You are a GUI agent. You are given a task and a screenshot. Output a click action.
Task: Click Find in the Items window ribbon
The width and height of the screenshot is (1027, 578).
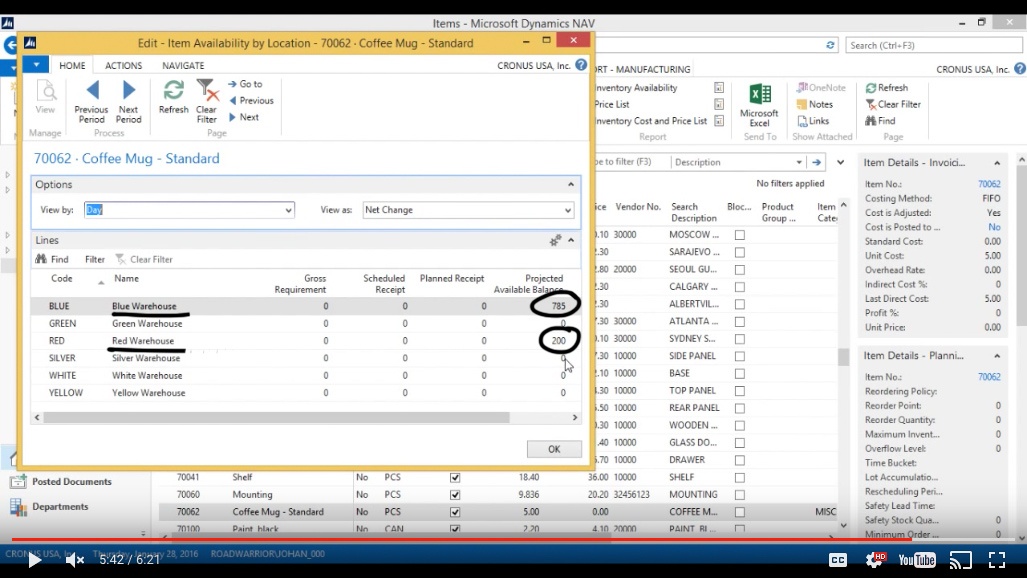pos(880,121)
